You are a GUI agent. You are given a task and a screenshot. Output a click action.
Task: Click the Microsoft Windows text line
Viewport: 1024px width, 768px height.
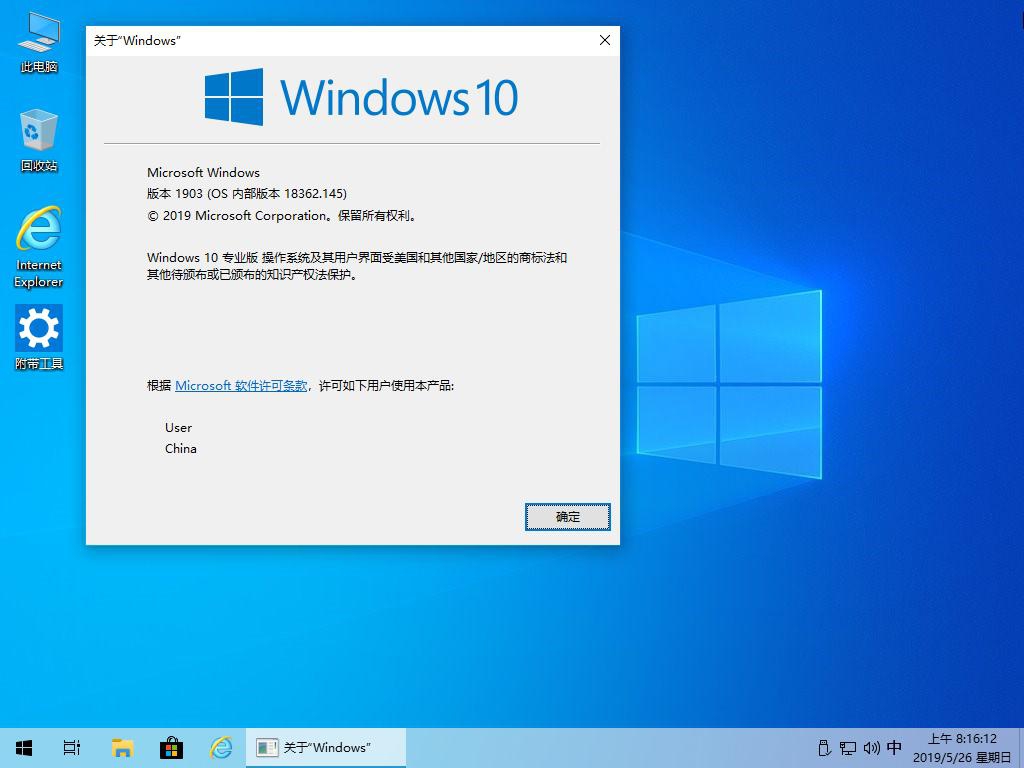coord(203,172)
